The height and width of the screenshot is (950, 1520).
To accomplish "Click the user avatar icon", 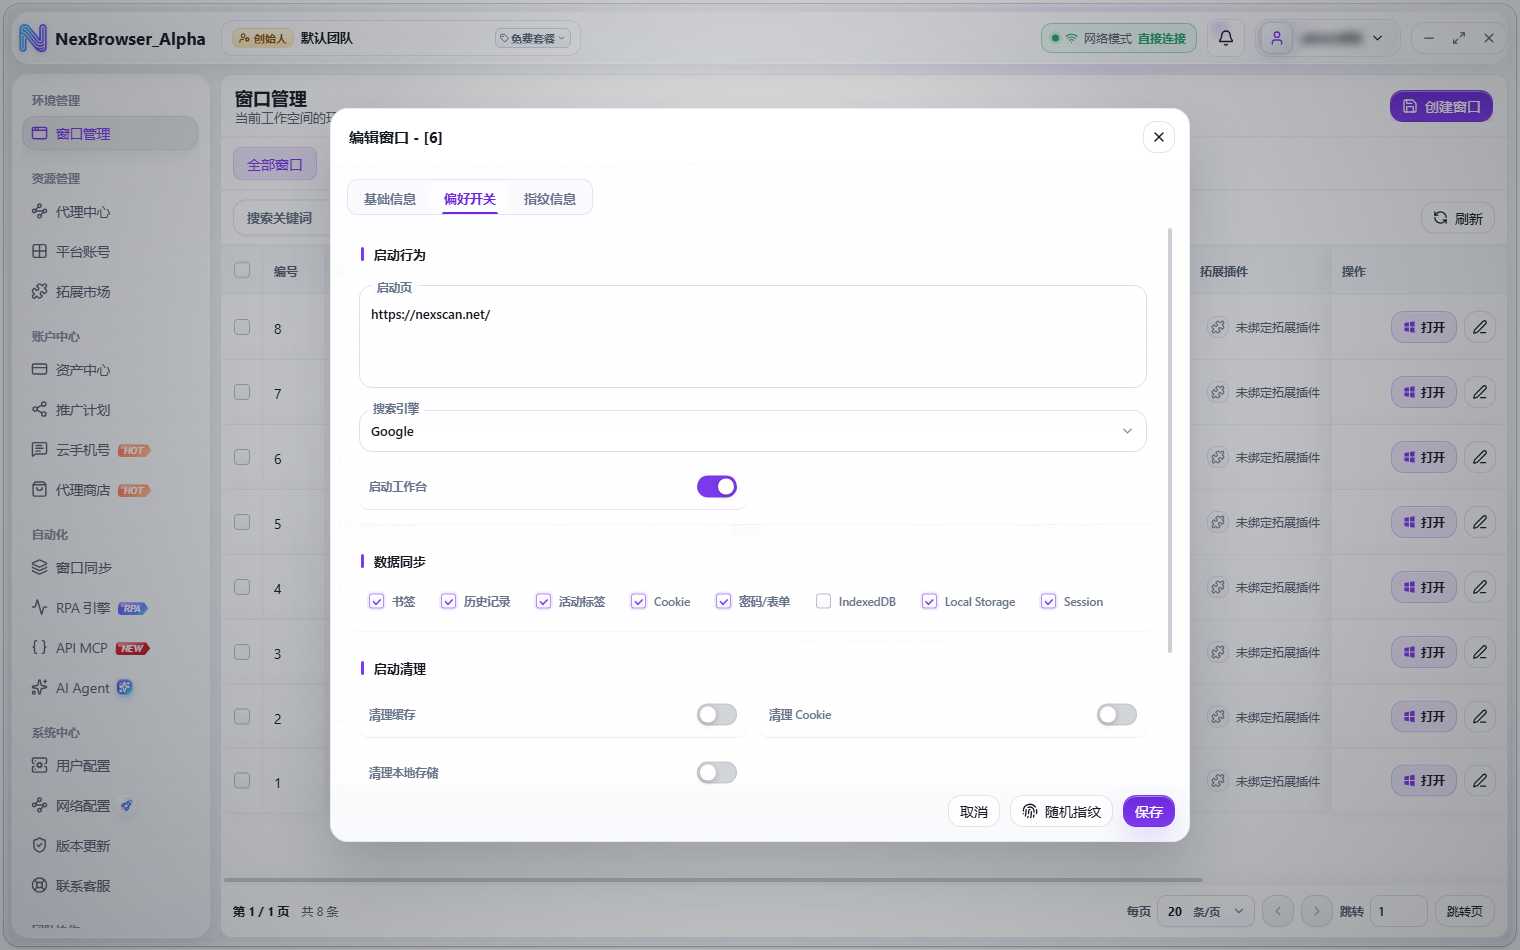I will (x=1276, y=38).
